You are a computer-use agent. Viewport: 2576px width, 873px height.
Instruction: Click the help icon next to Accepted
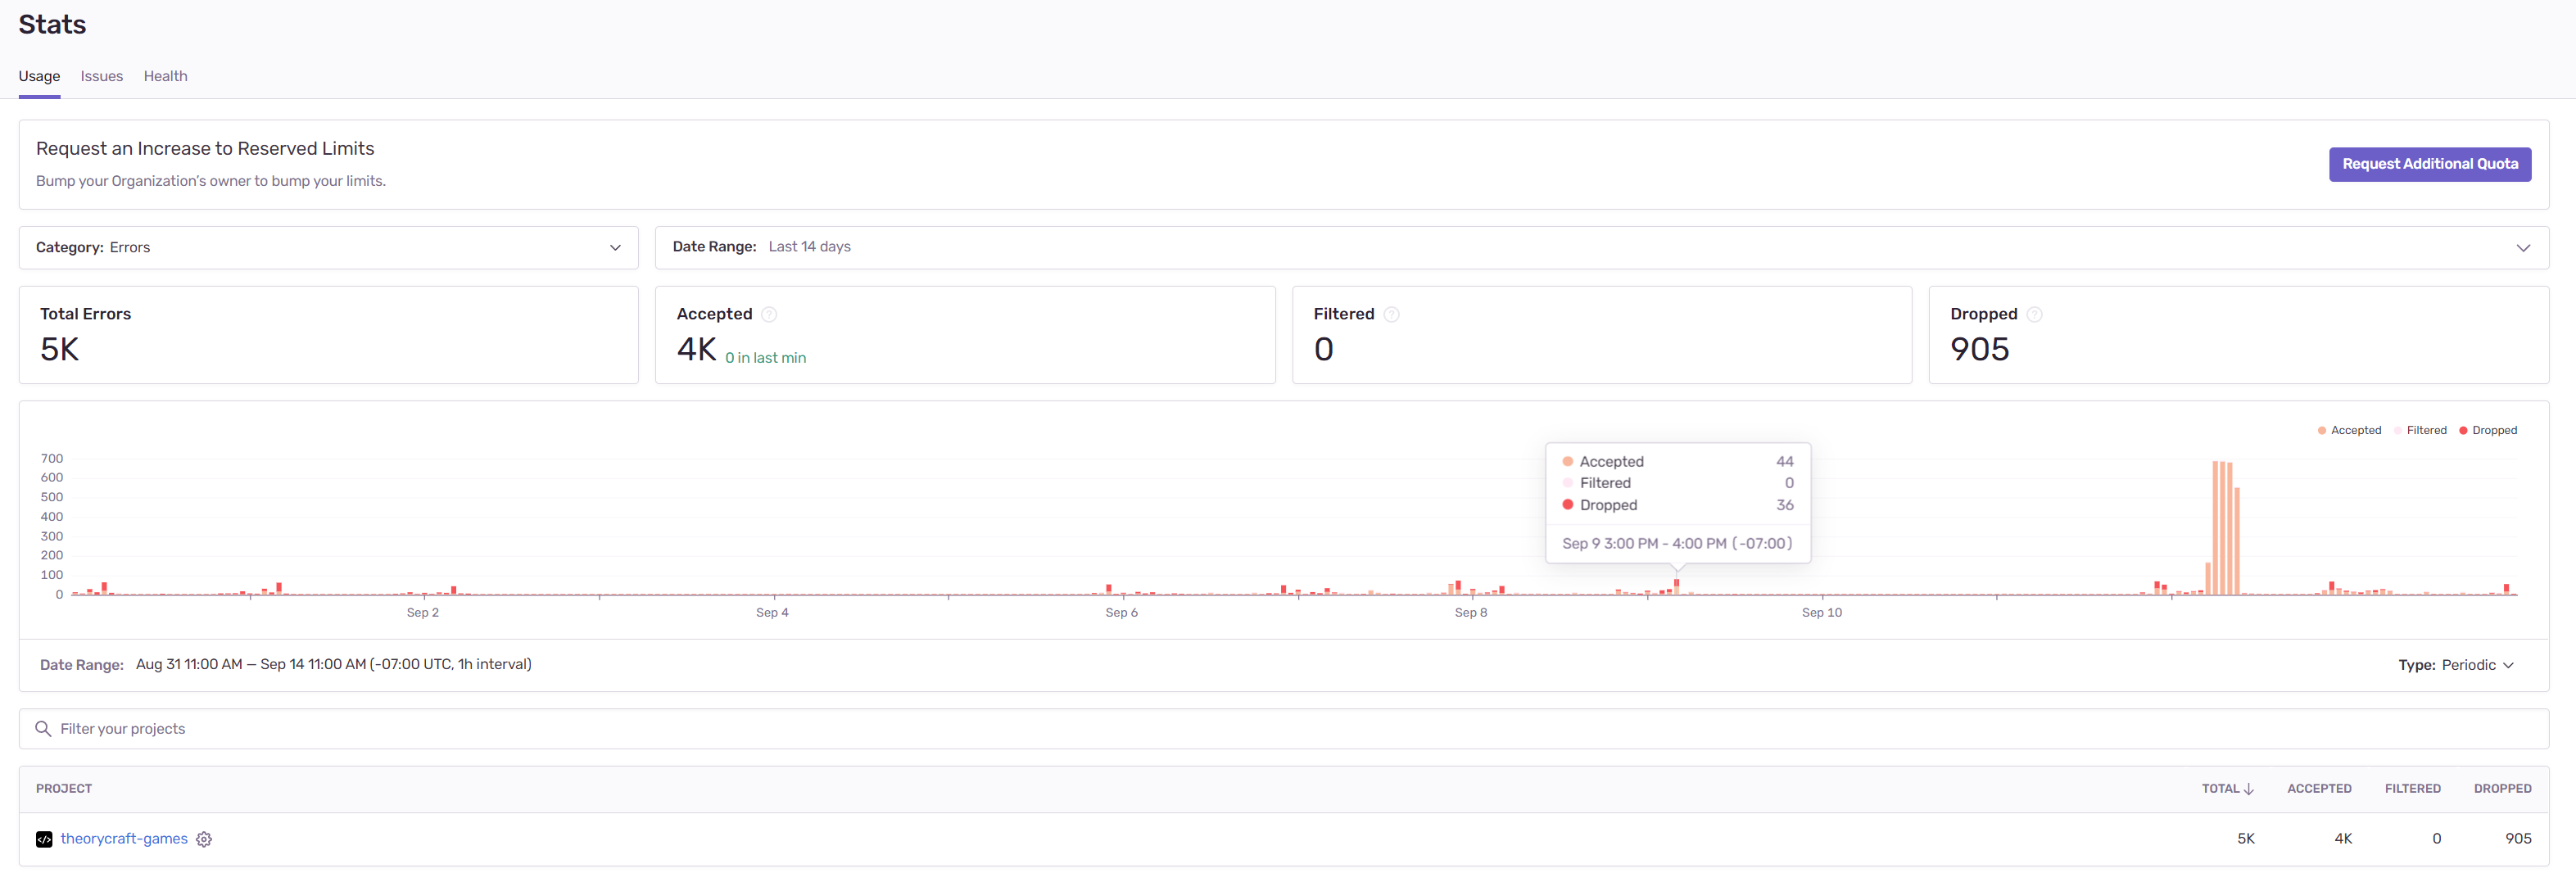[769, 314]
